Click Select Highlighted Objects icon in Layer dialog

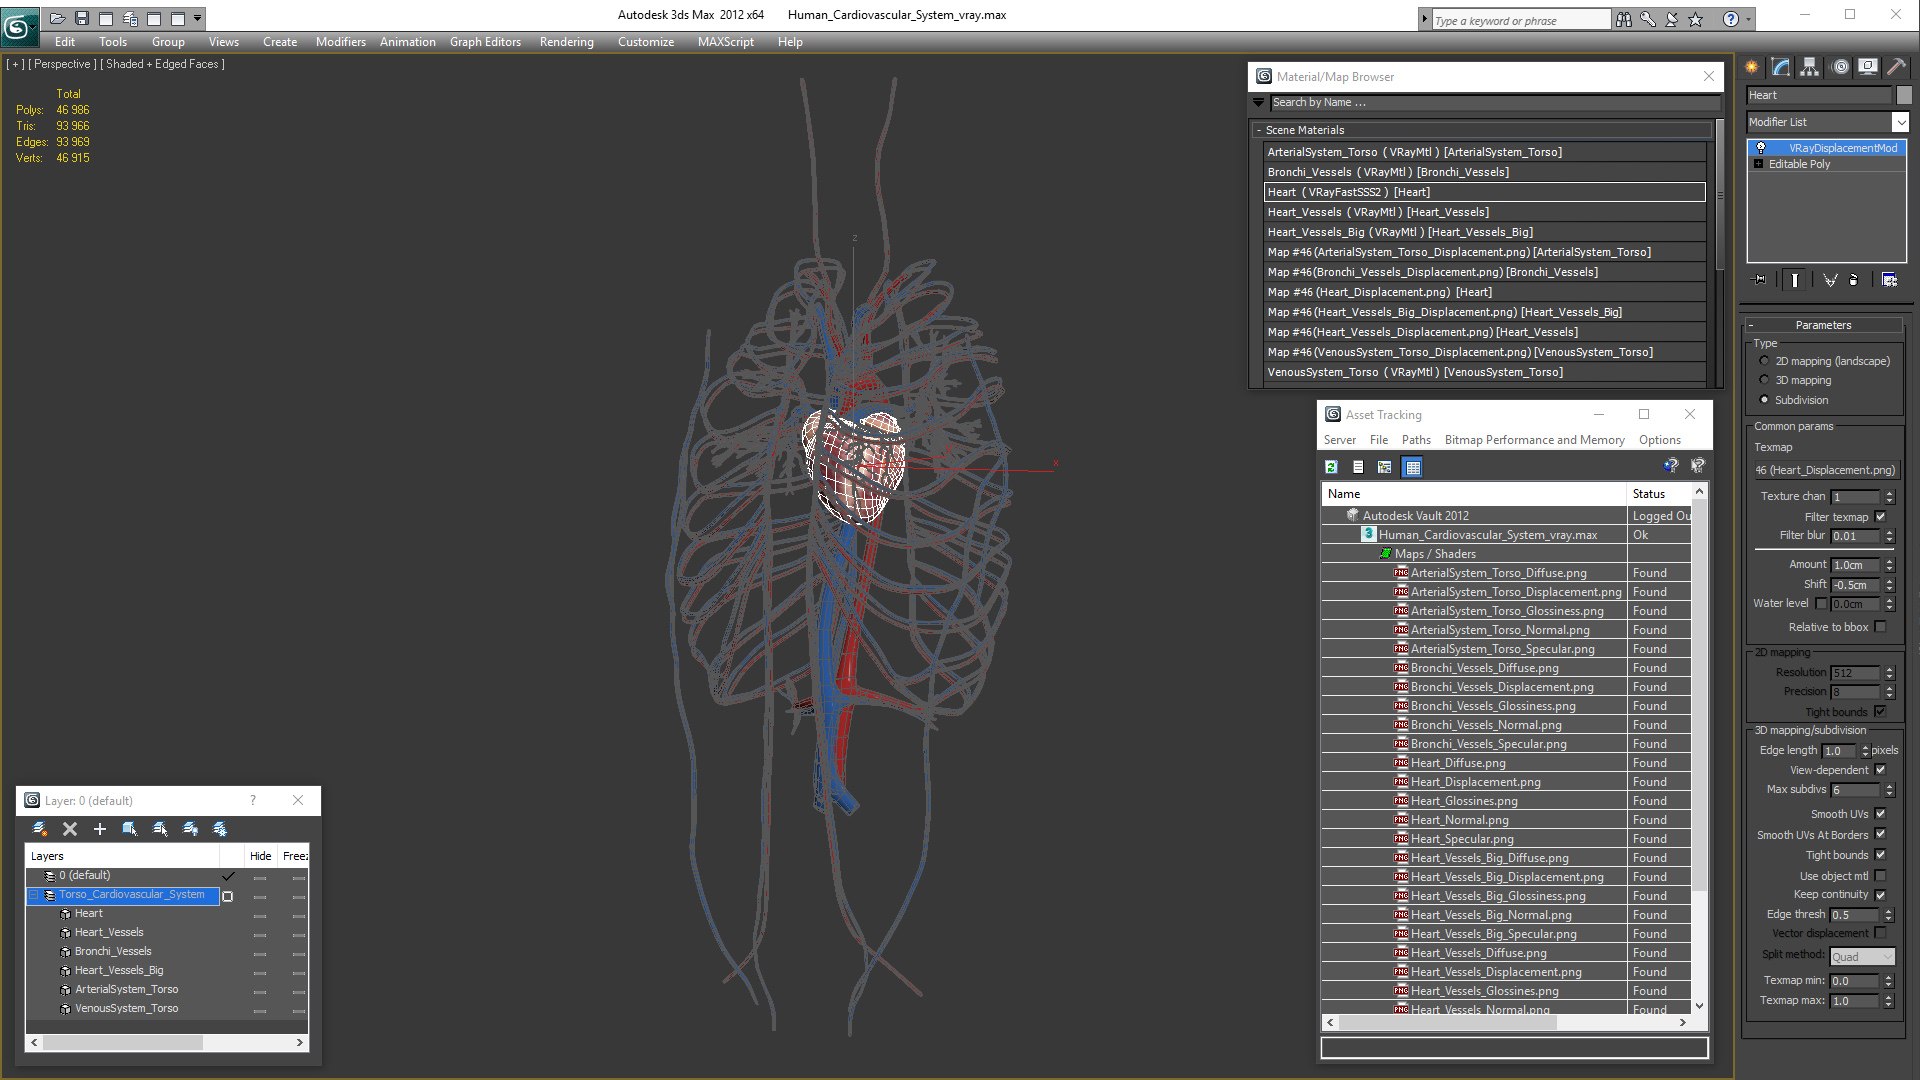(x=130, y=829)
